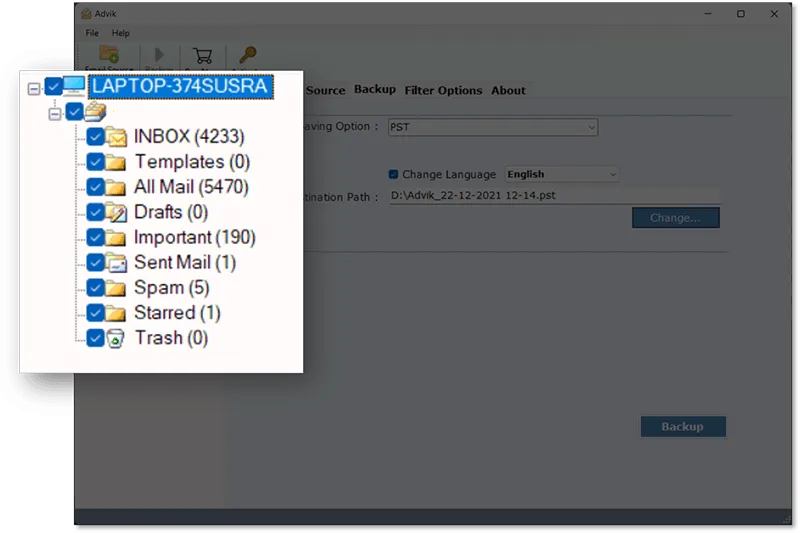Open the Buy Now cart icon
Screen dimensions: 800x533
coord(203,55)
